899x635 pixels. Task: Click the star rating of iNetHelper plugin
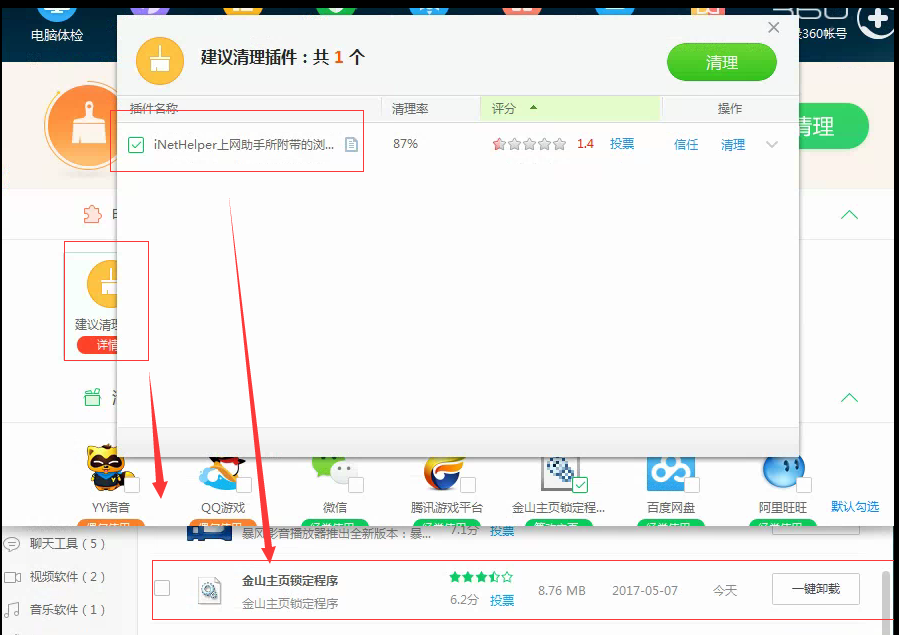pyautogui.click(x=529, y=144)
